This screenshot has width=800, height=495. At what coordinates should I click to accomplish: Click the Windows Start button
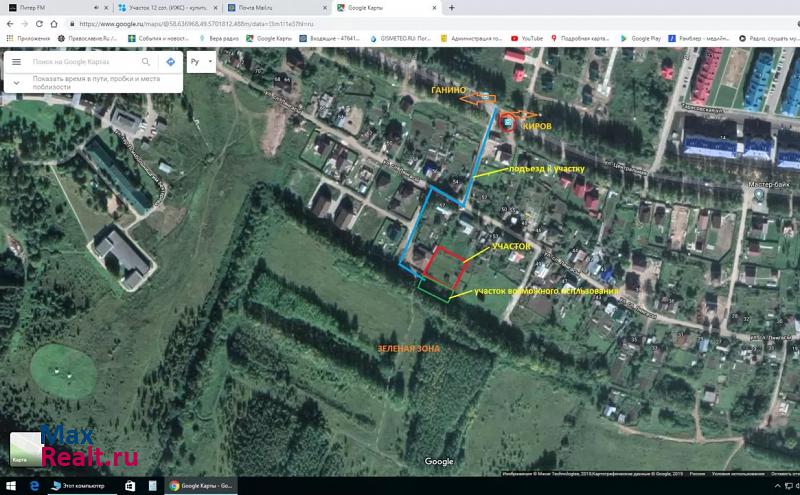click(9, 486)
